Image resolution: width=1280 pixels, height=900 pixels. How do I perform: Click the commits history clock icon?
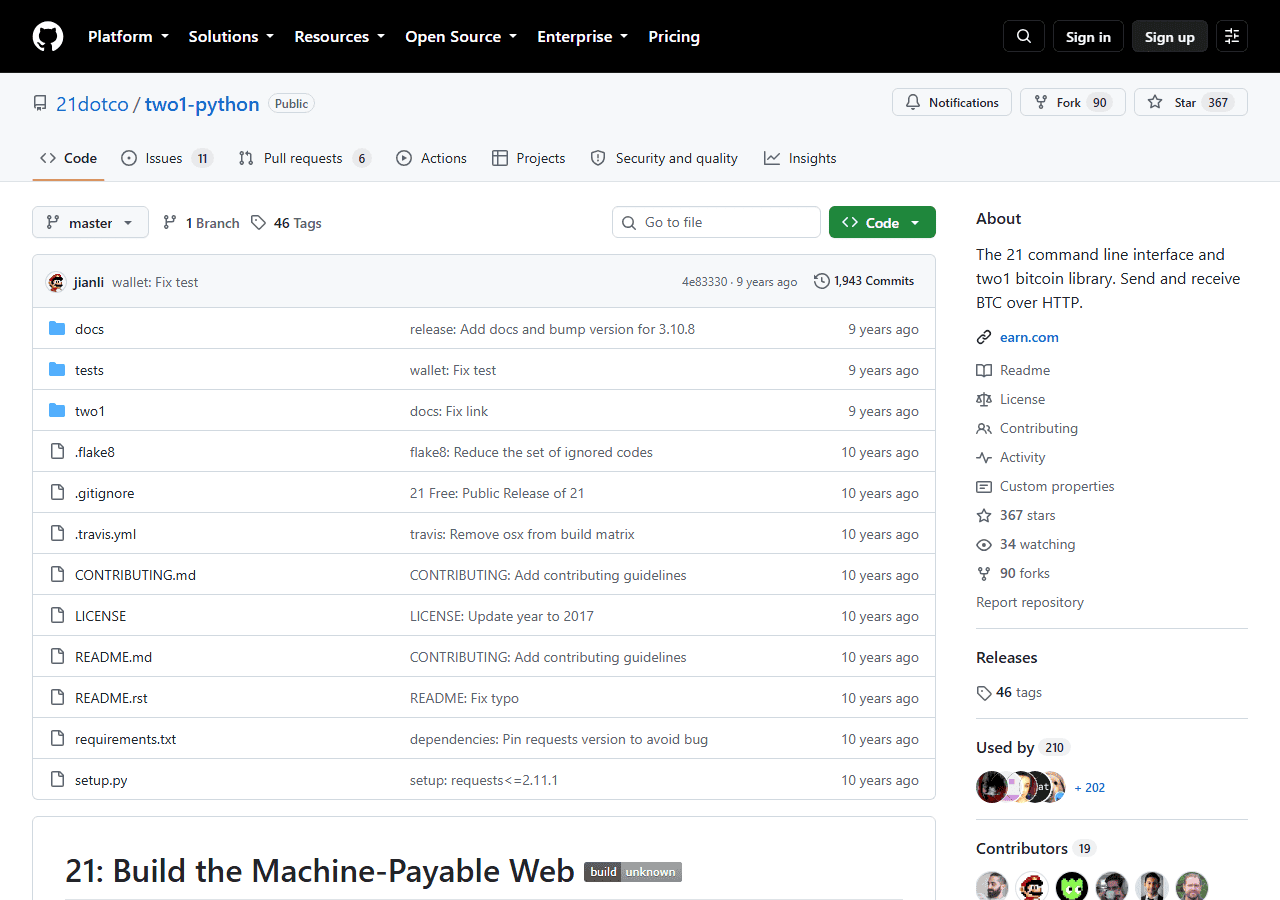point(822,281)
